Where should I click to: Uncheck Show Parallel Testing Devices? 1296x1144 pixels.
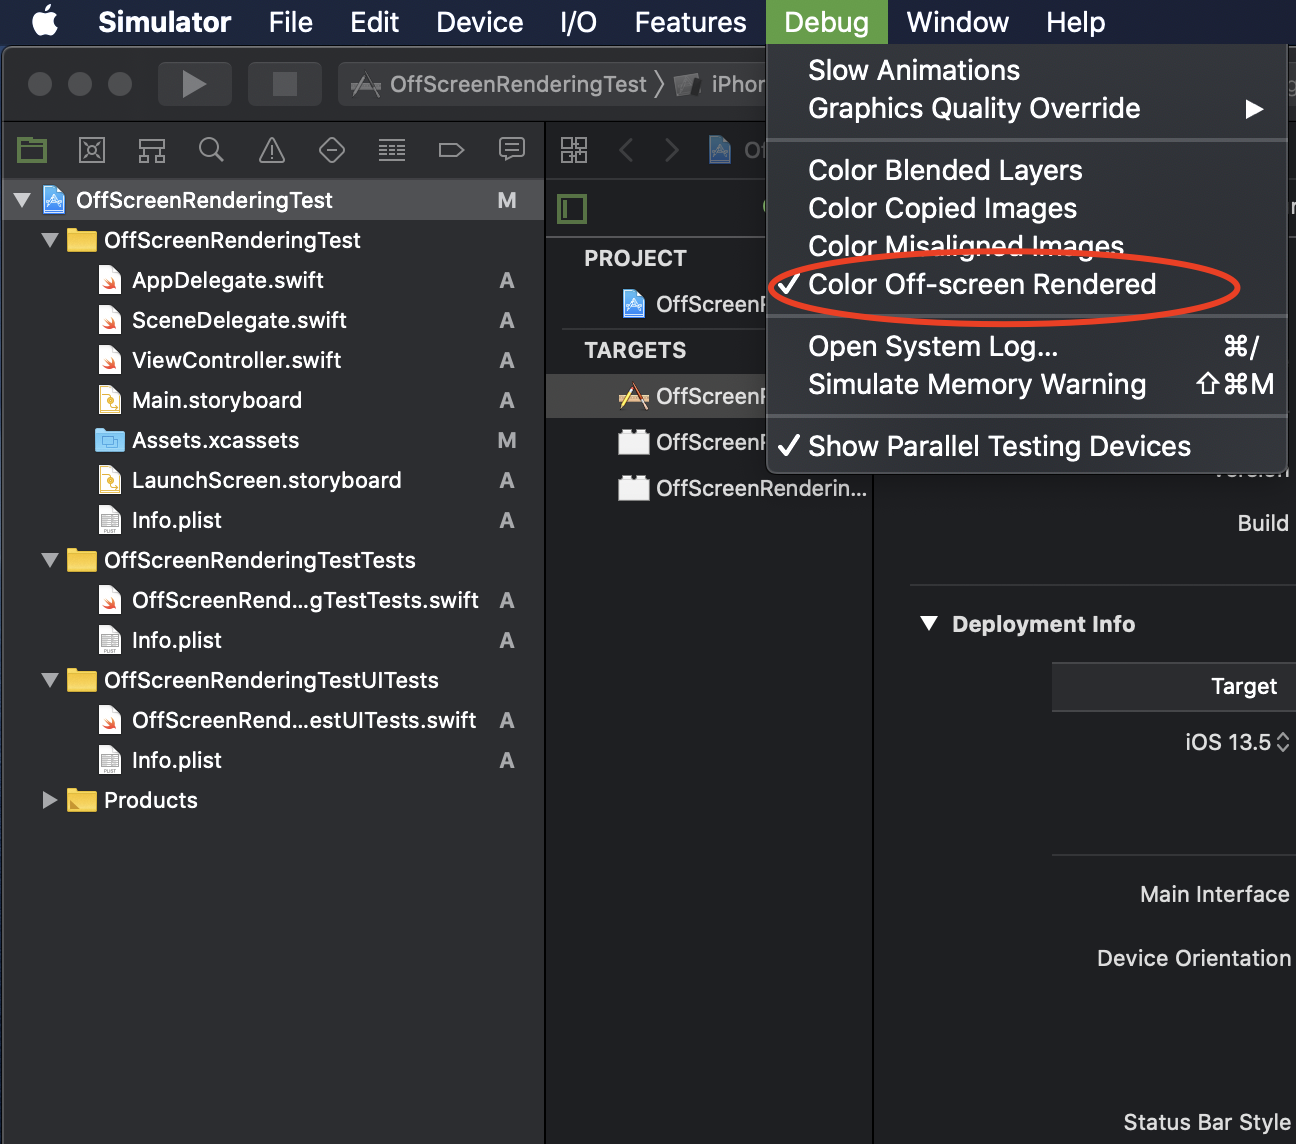coord(1027,446)
